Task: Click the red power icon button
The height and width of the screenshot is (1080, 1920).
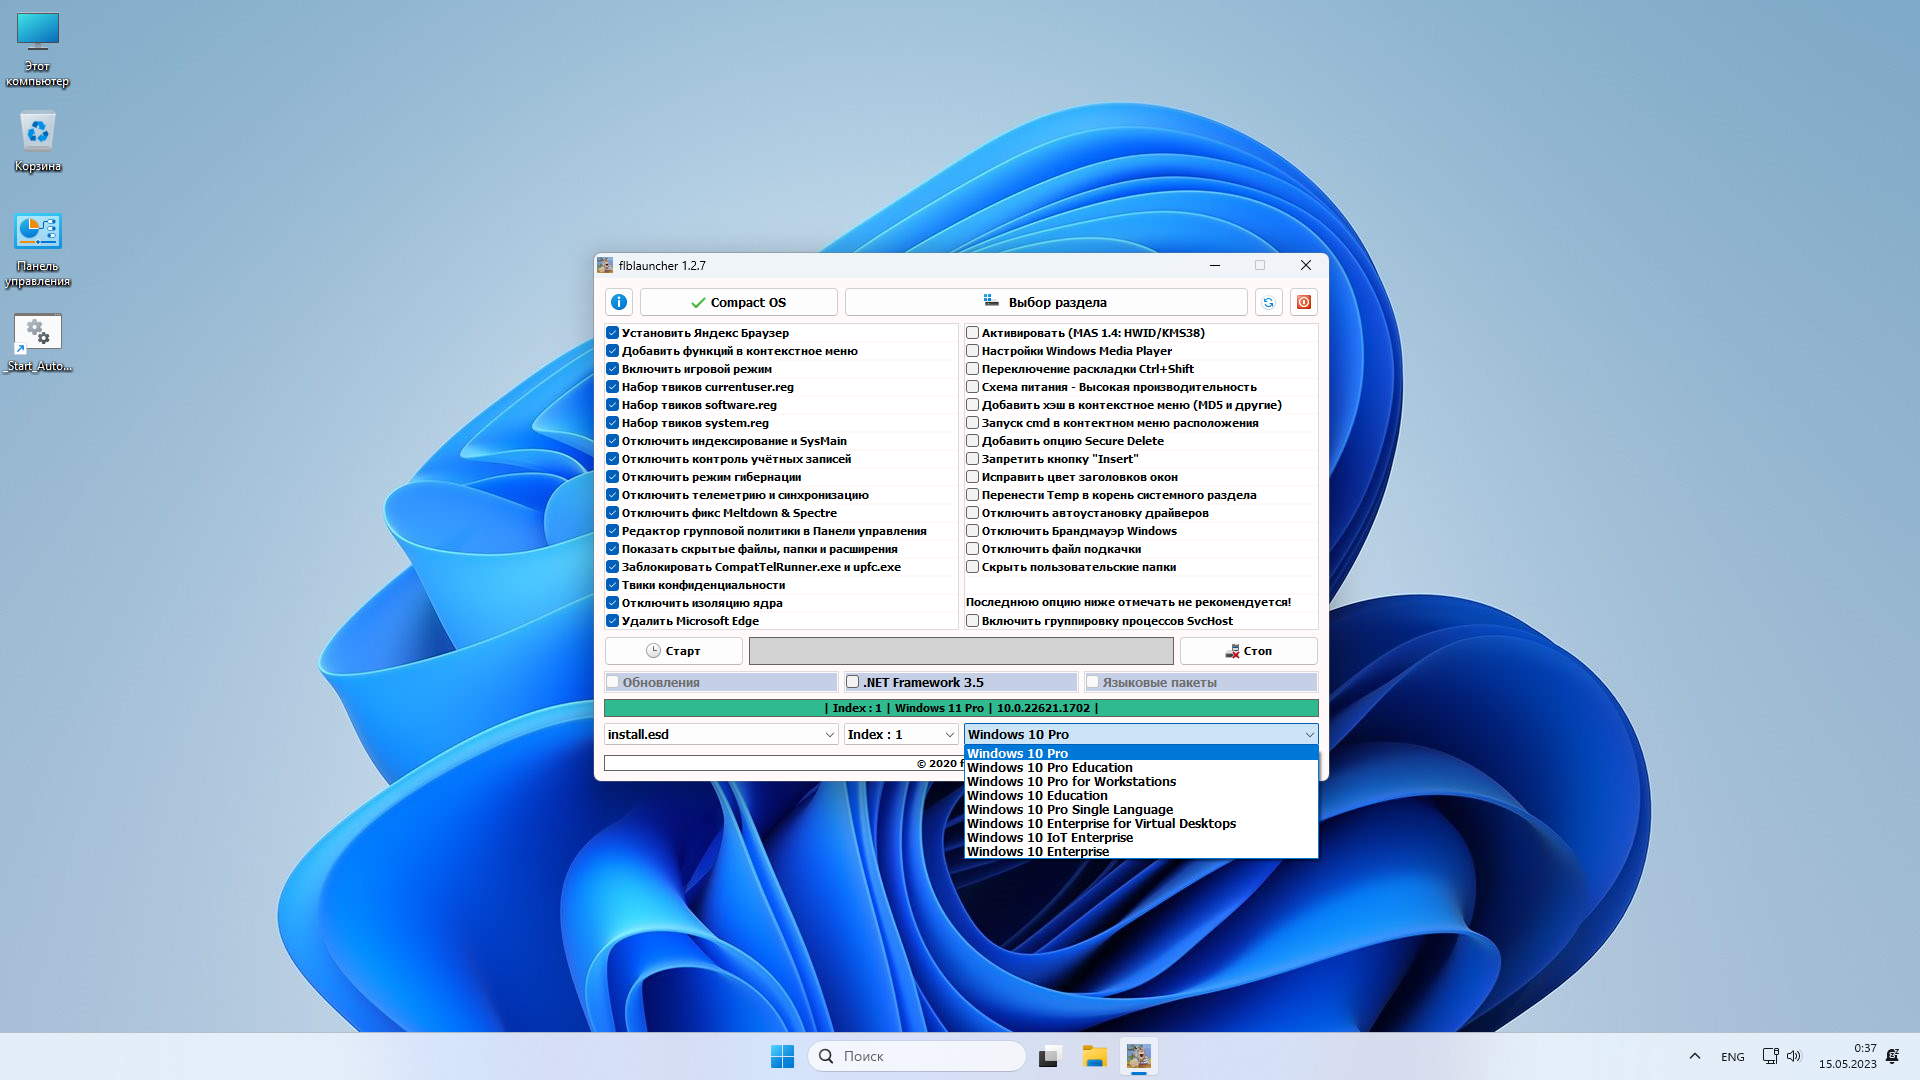Action: [x=1304, y=302]
